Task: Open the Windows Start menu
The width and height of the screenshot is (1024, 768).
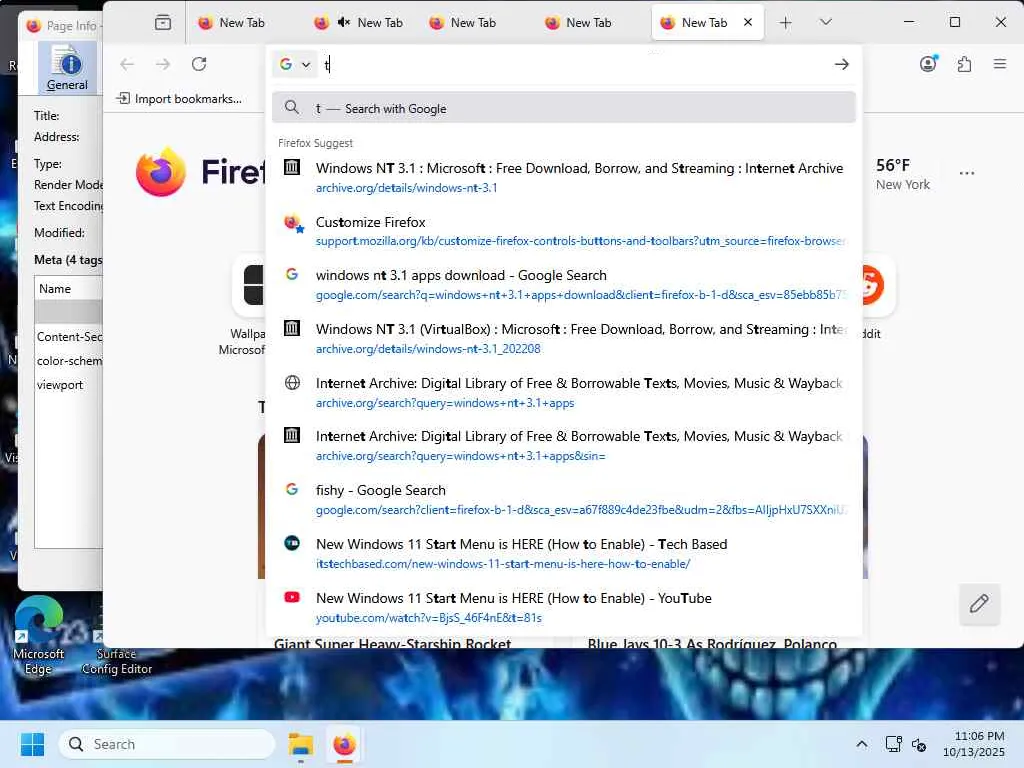Action: tap(32, 744)
